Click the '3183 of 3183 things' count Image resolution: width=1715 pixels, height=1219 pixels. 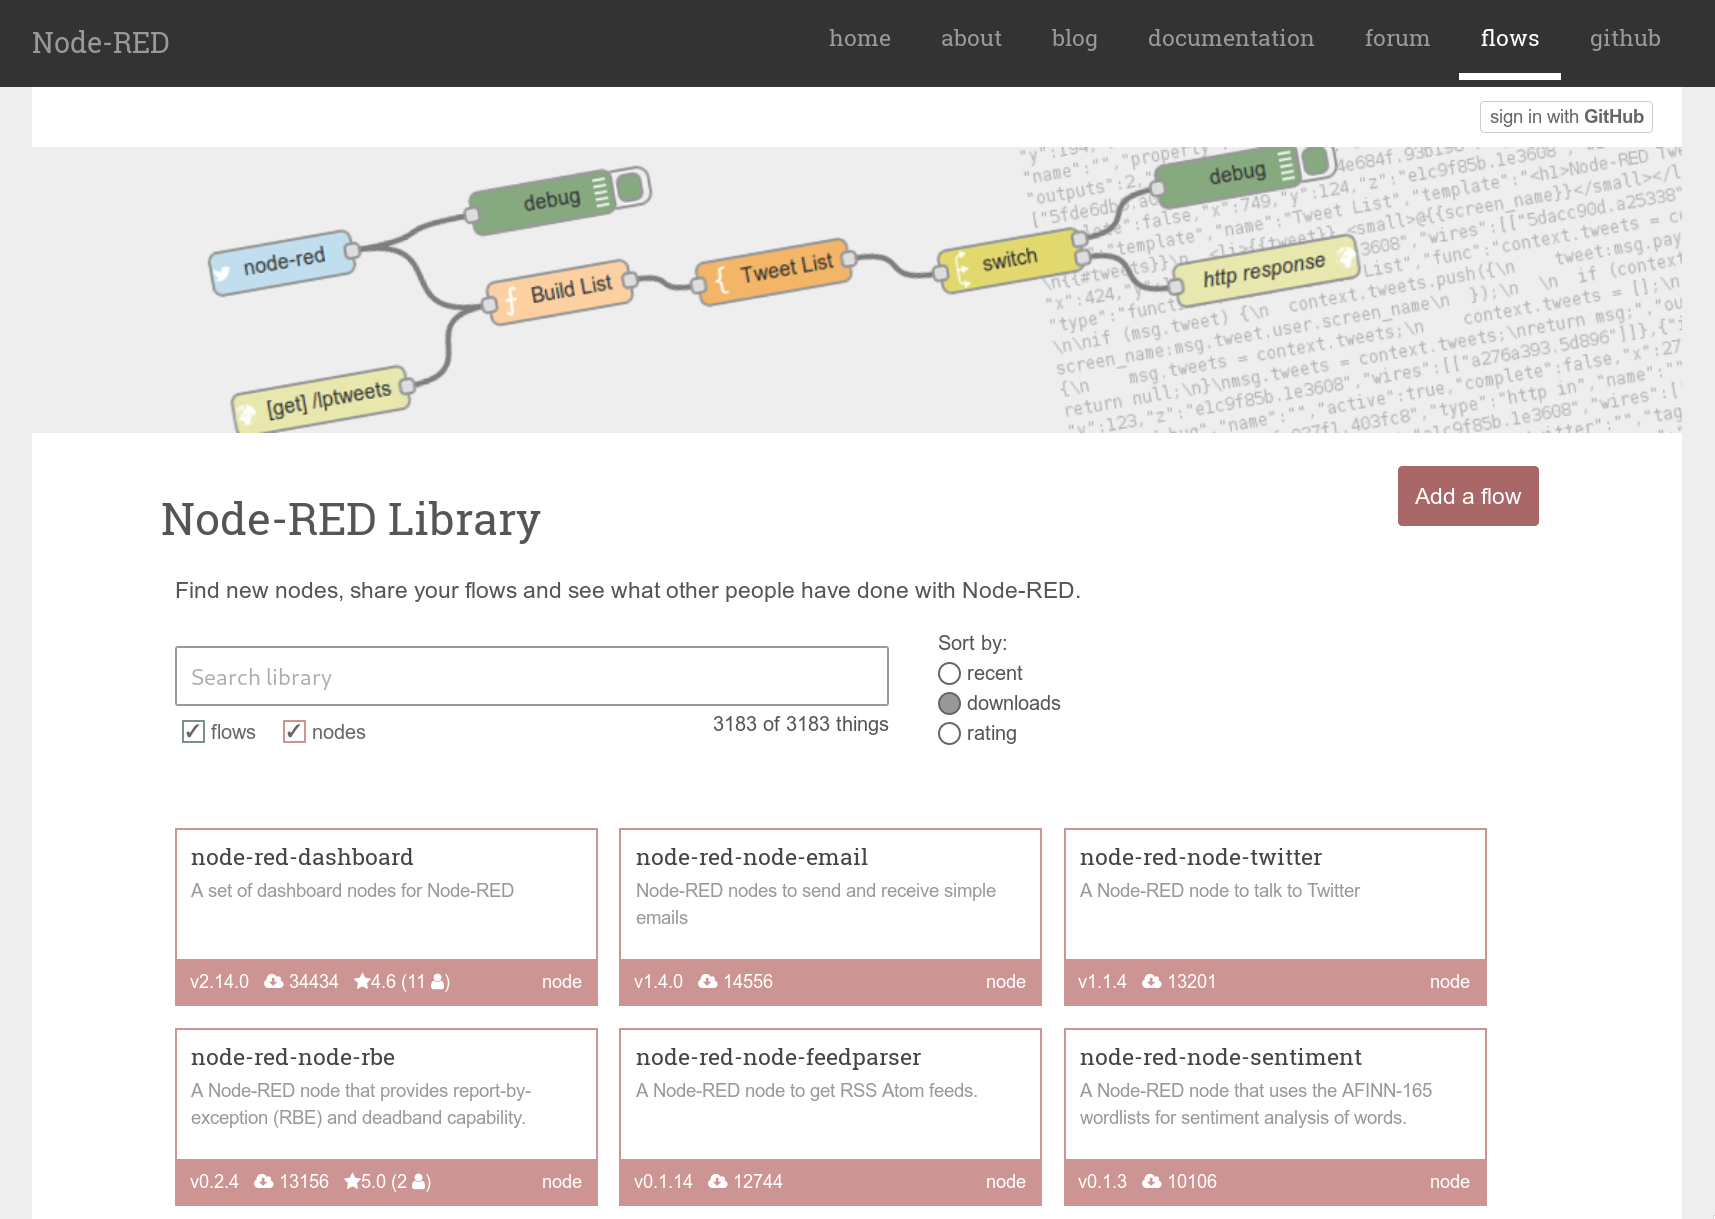pyautogui.click(x=801, y=724)
